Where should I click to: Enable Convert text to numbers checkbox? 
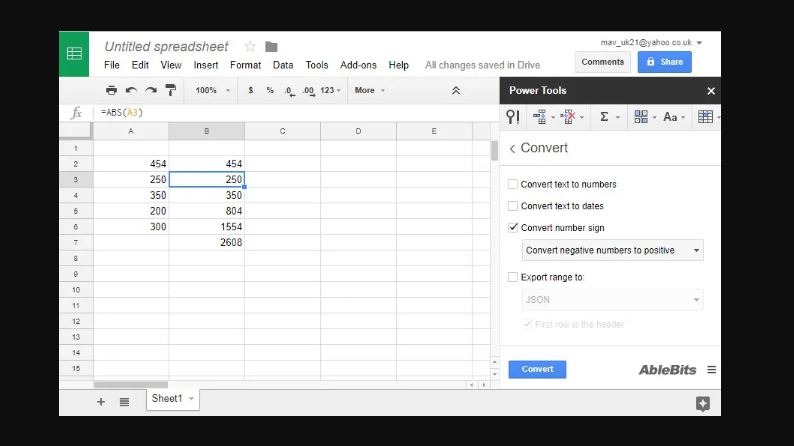coord(512,184)
